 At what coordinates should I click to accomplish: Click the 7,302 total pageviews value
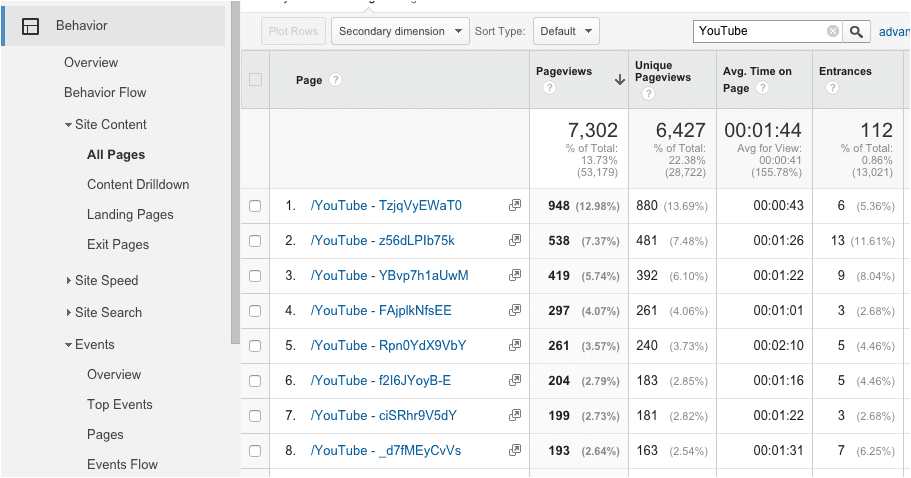point(593,130)
